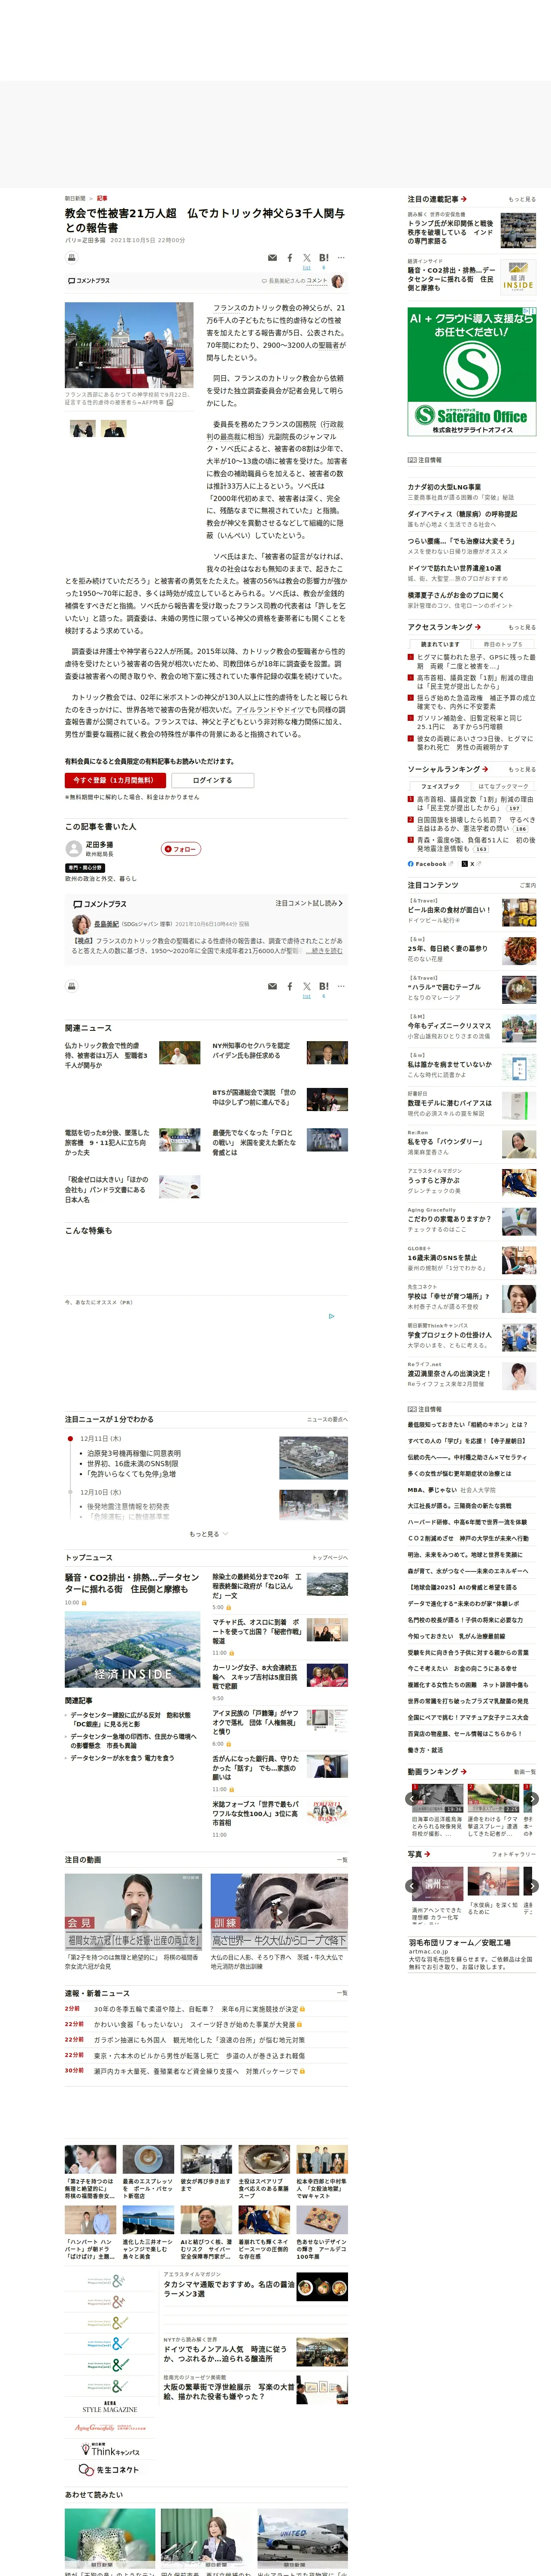Image resolution: width=551 pixels, height=2576 pixels.
Task: Click commenter avatar beside コメント link
Action: tap(338, 281)
